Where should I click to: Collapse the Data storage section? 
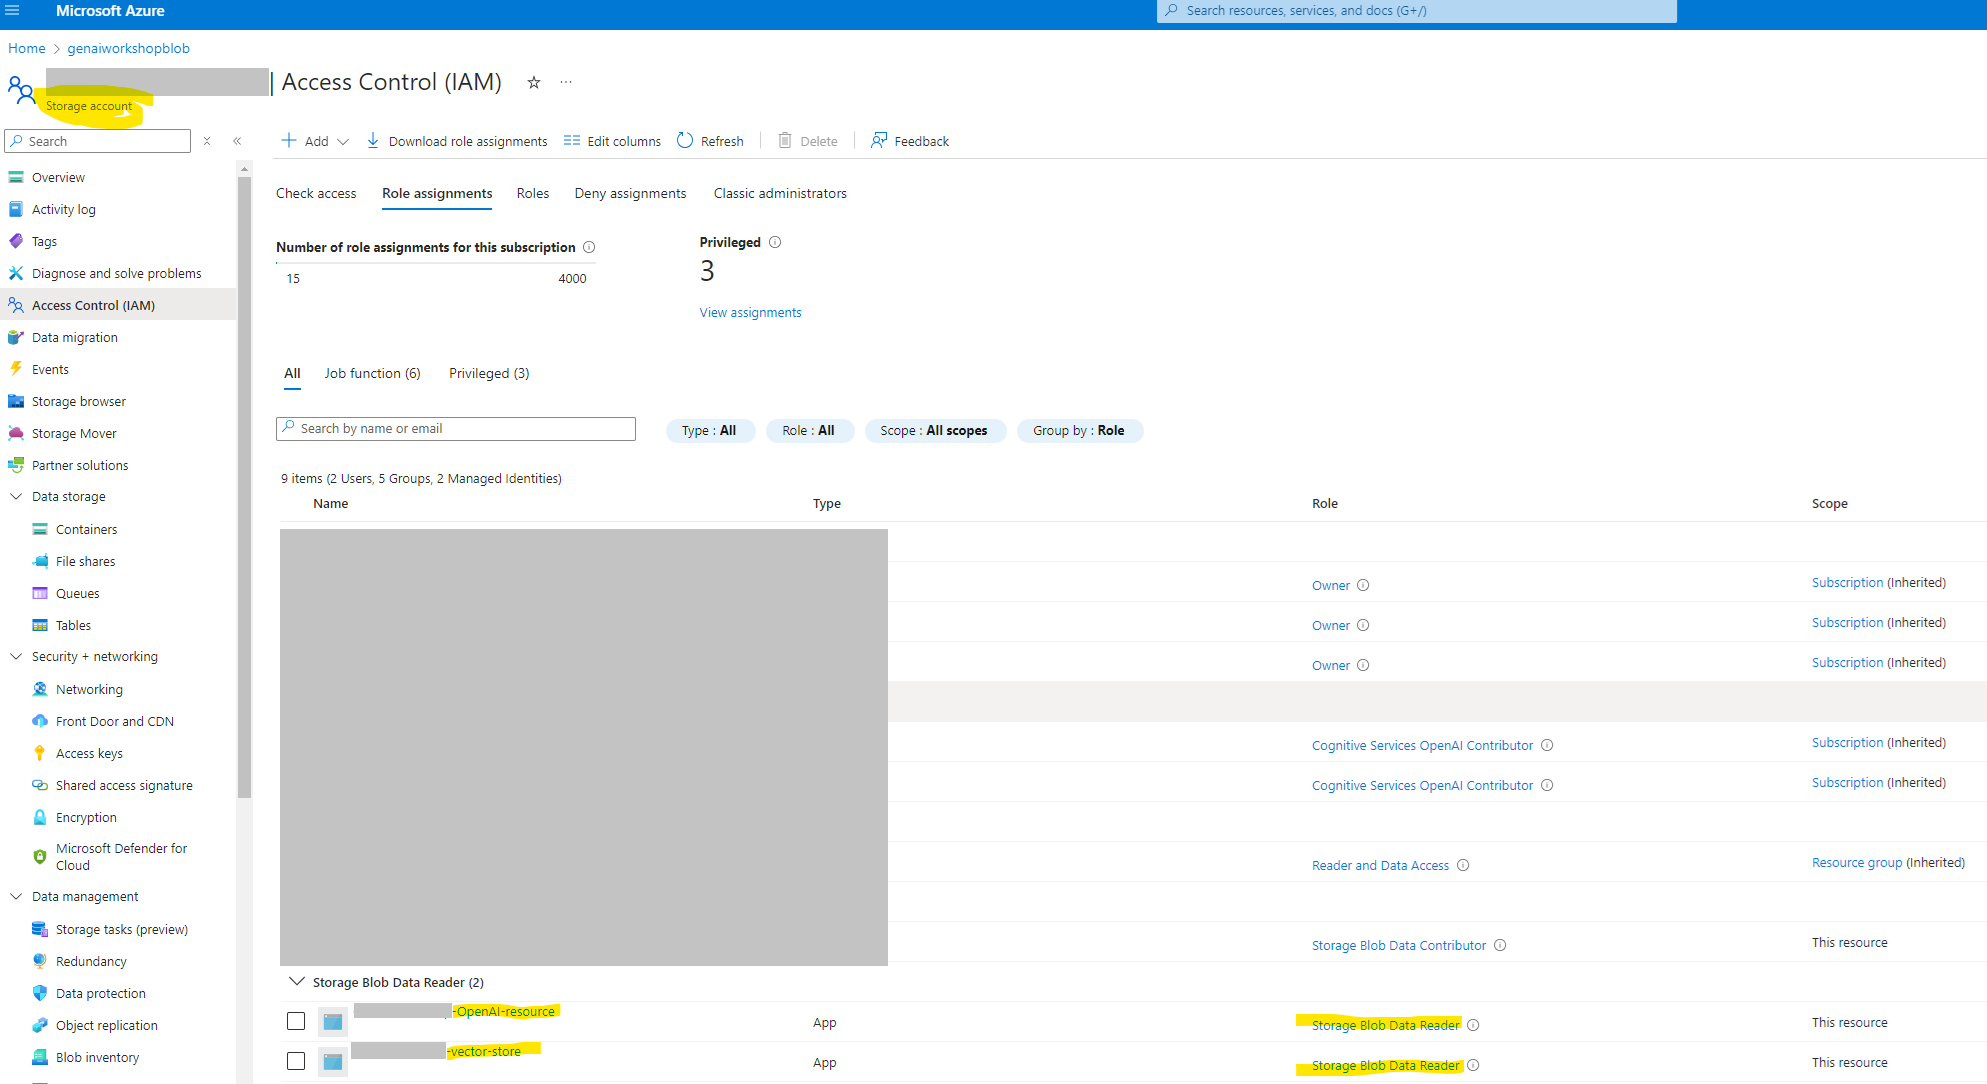pyautogui.click(x=16, y=496)
